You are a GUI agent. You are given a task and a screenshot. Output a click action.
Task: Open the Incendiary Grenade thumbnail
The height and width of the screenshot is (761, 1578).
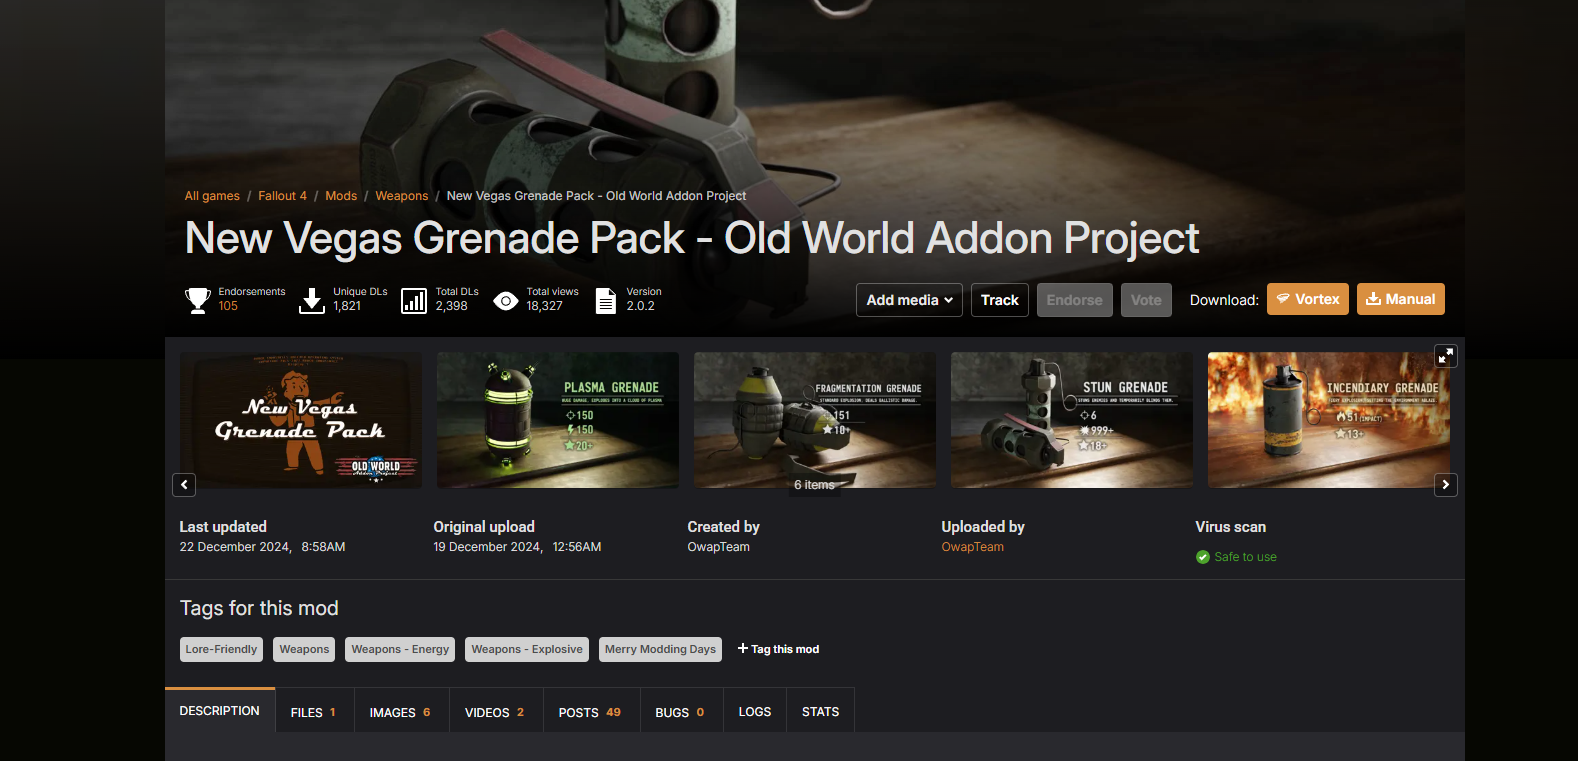pos(1329,420)
